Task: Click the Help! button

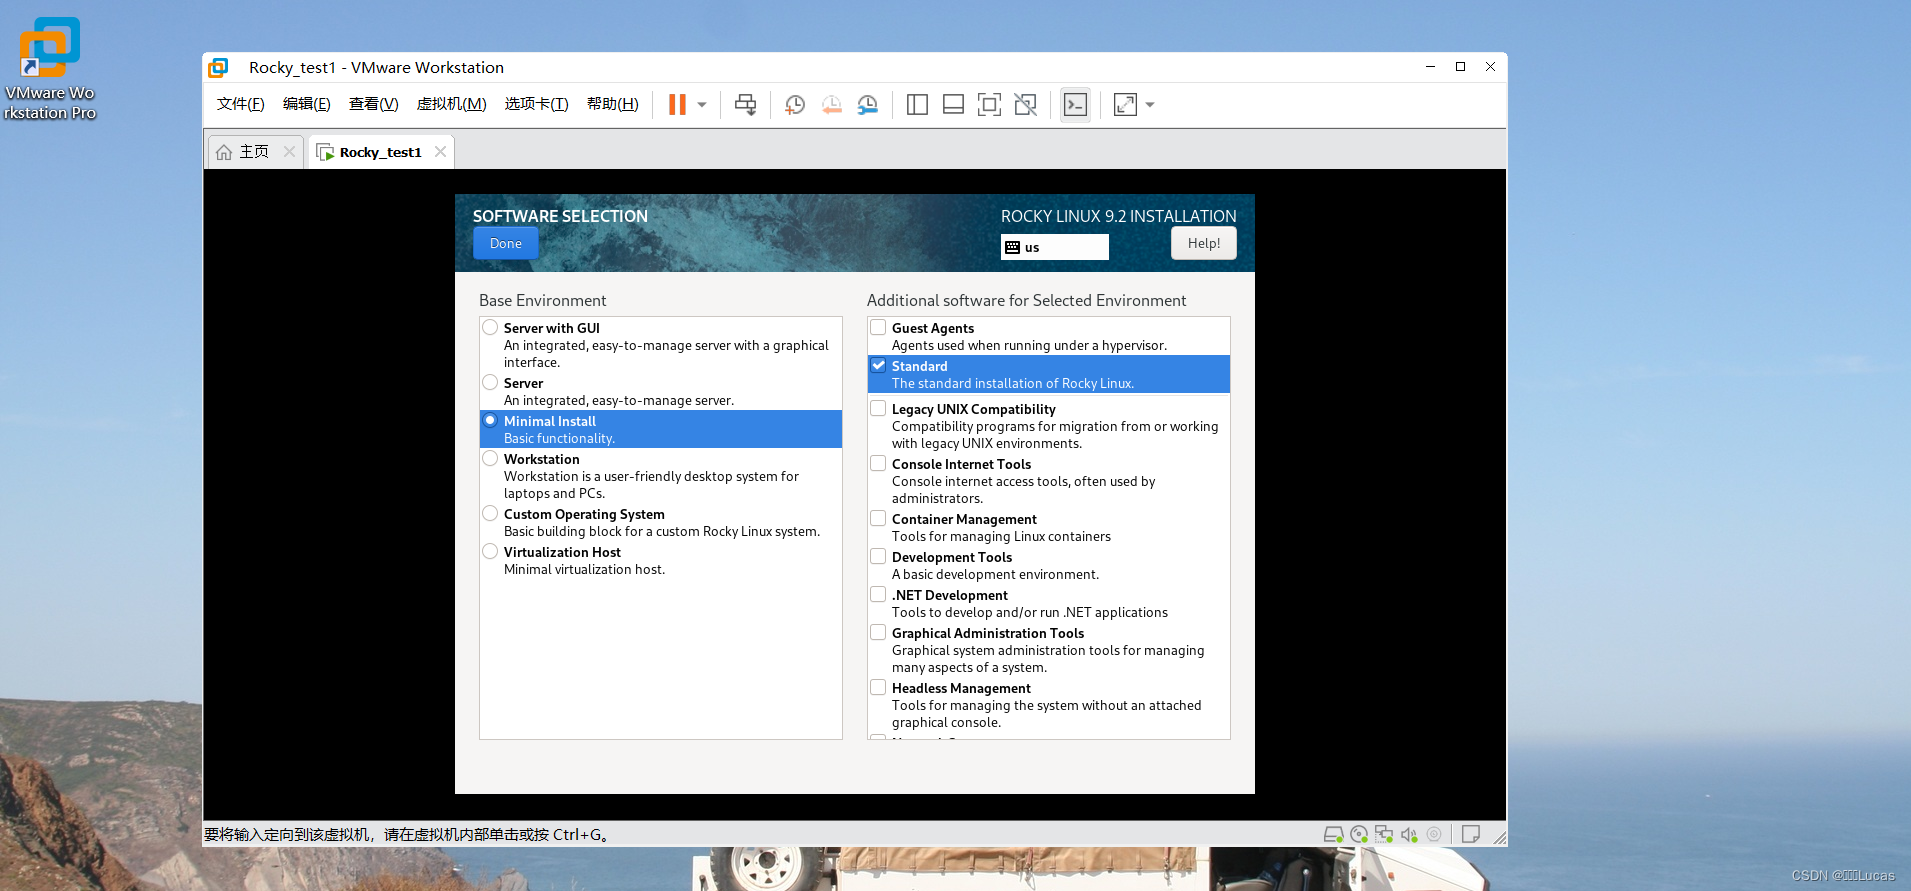Action: coord(1204,243)
